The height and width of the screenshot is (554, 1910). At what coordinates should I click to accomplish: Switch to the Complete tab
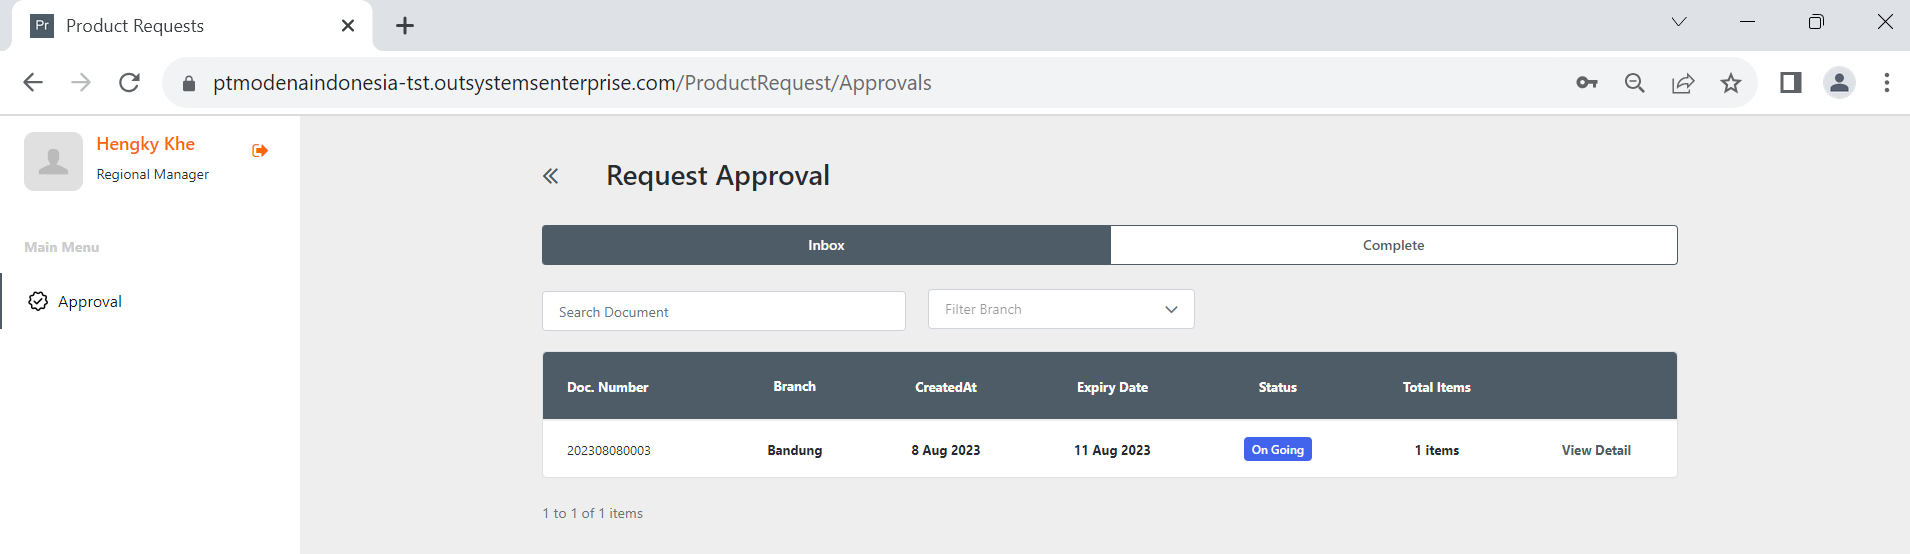(x=1393, y=245)
